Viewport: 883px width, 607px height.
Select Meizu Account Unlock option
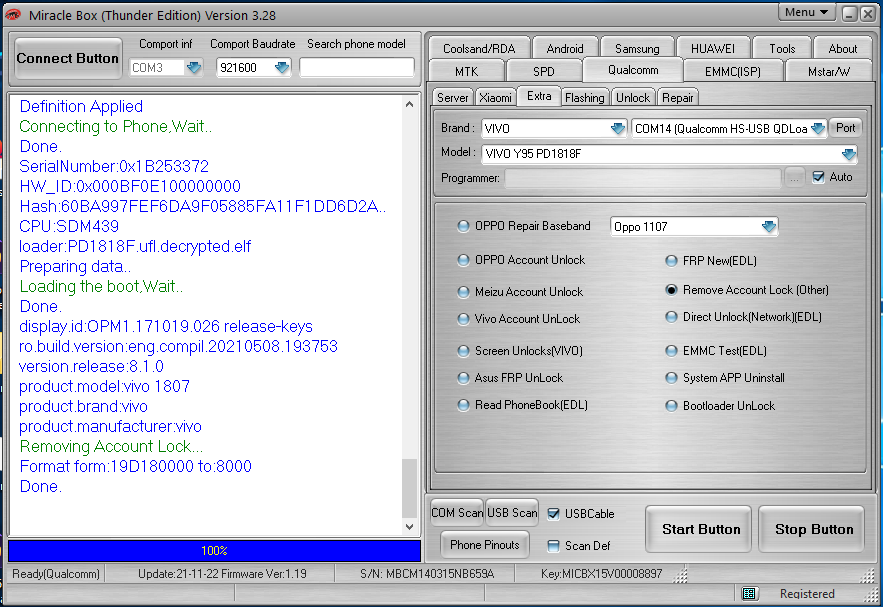click(x=463, y=292)
